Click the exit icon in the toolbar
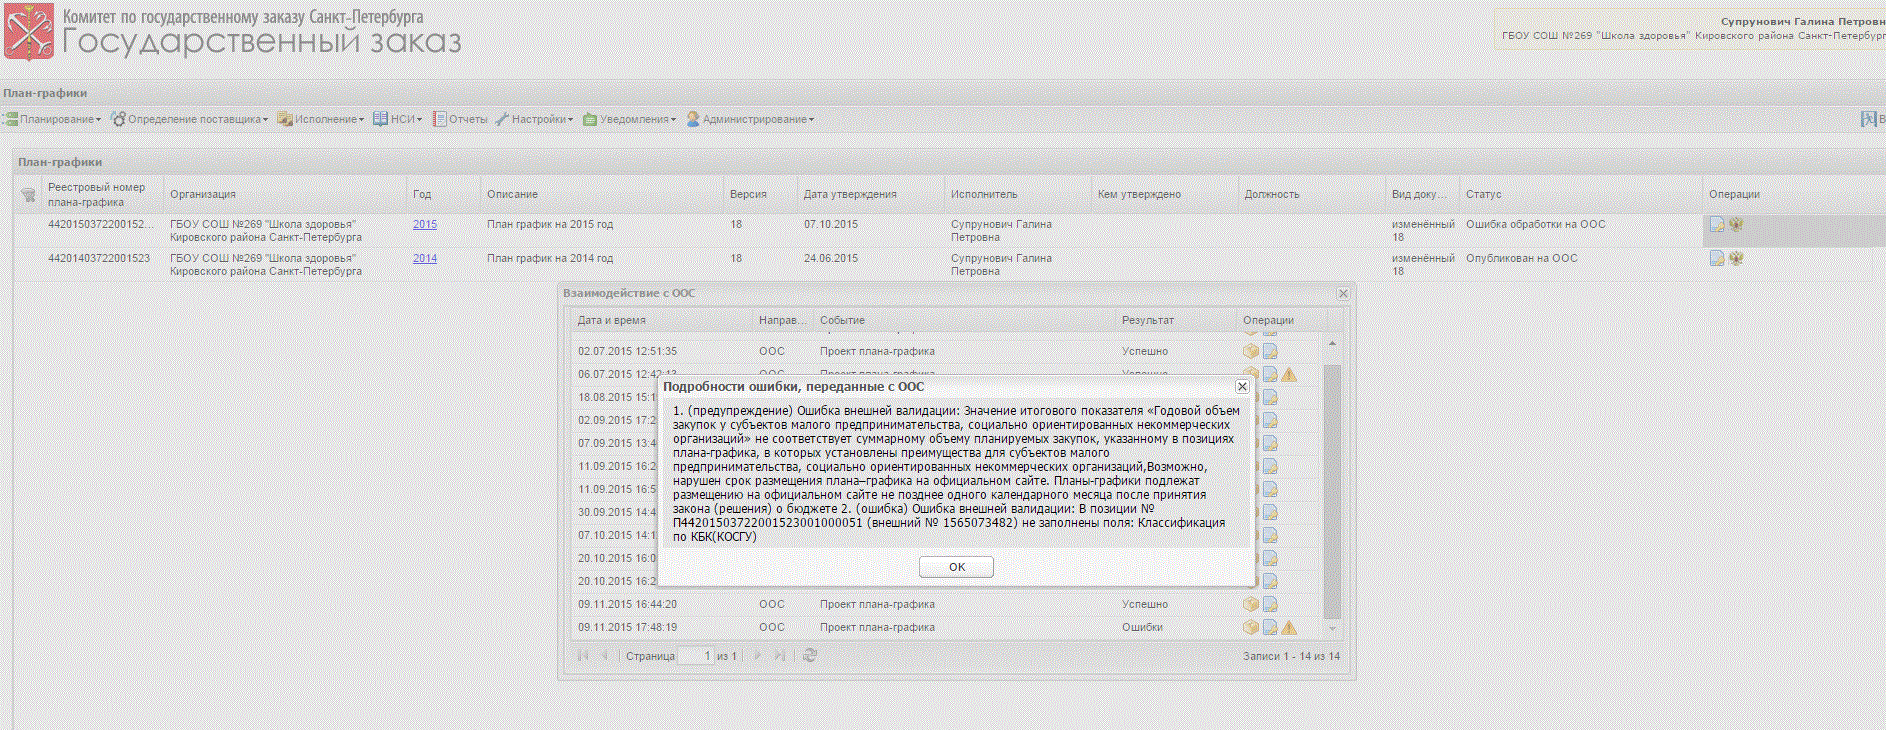Image resolution: width=1886 pixels, height=730 pixels. (x=1868, y=119)
